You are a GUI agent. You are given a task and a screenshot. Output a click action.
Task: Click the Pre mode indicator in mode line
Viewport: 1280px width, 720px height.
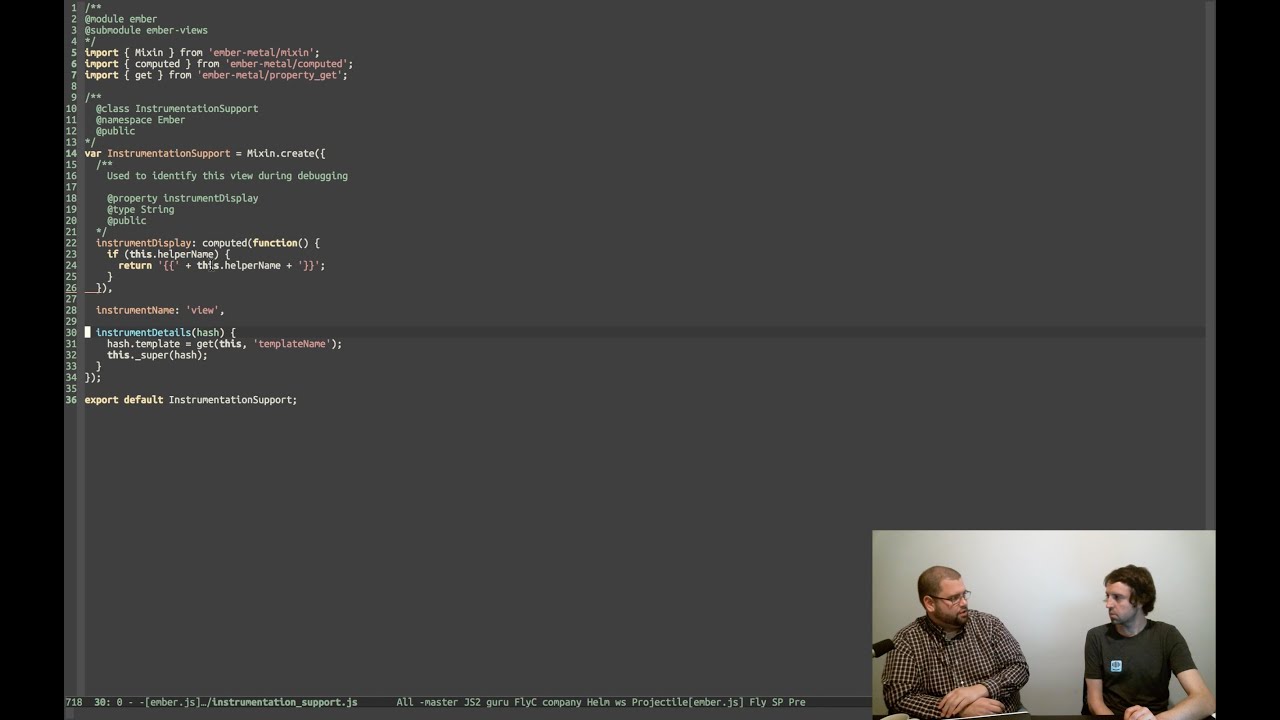coord(797,702)
